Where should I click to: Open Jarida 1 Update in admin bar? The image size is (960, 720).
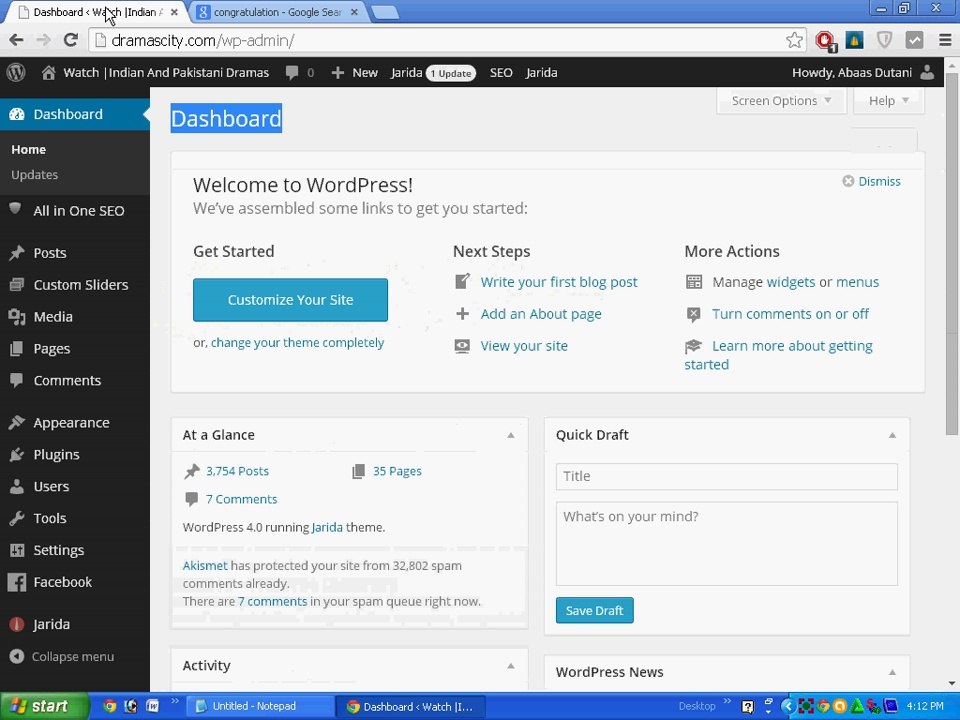click(x=433, y=72)
